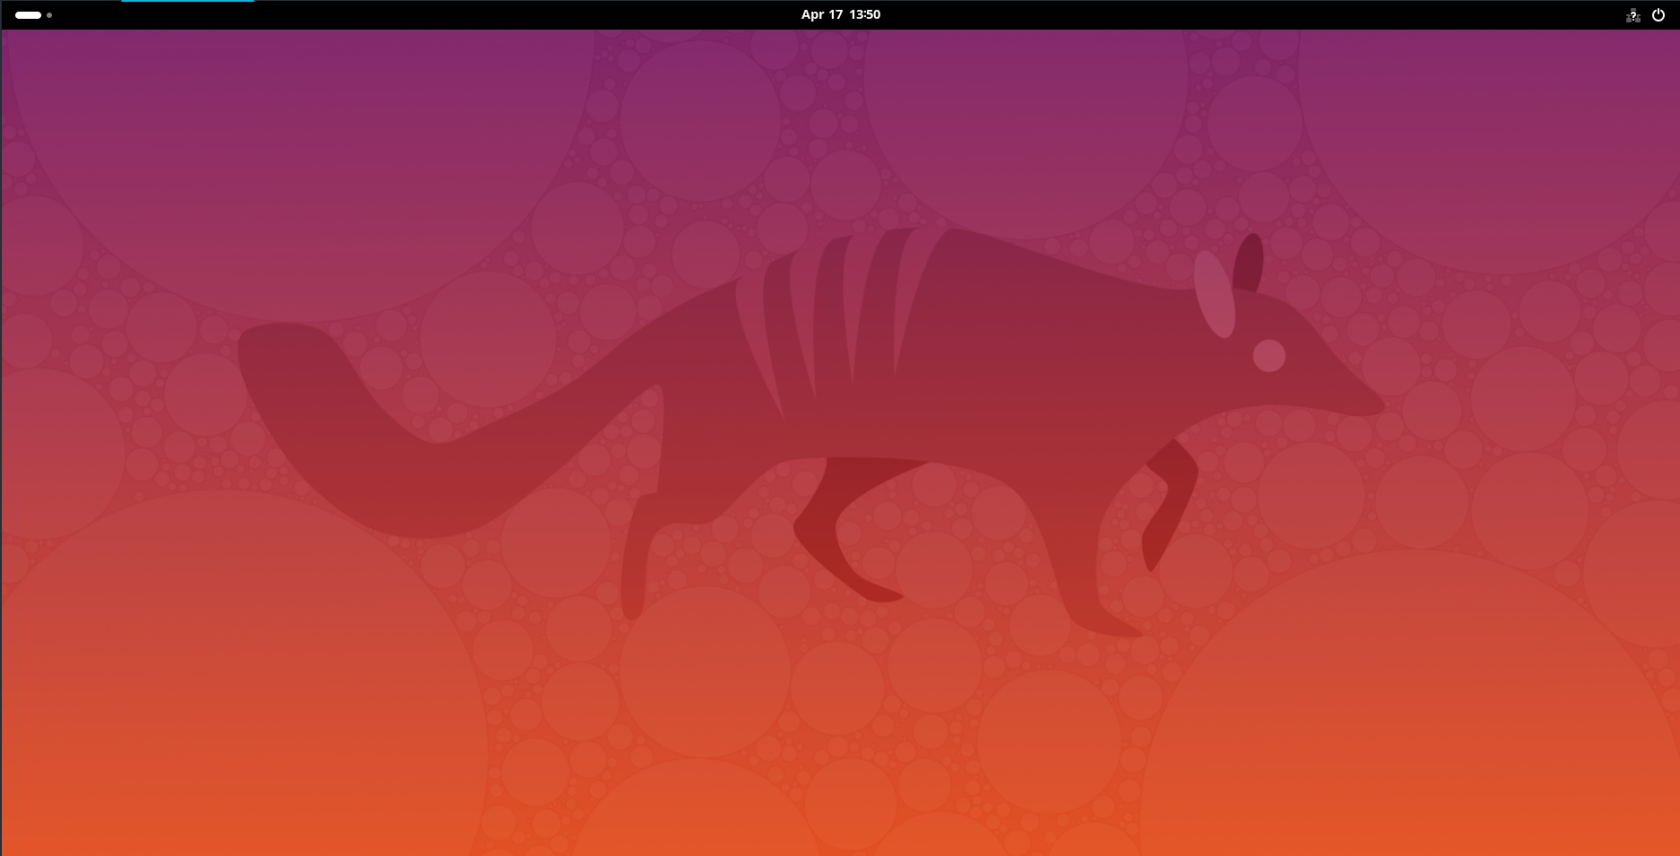Click the date Apr 17 in top bar
1680x856 pixels.
tap(821, 15)
